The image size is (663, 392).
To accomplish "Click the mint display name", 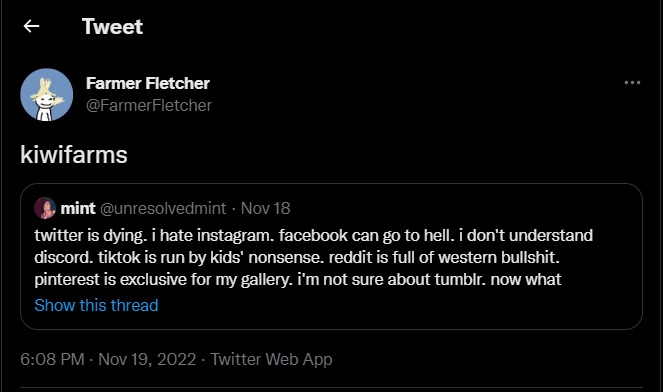I will pos(78,208).
